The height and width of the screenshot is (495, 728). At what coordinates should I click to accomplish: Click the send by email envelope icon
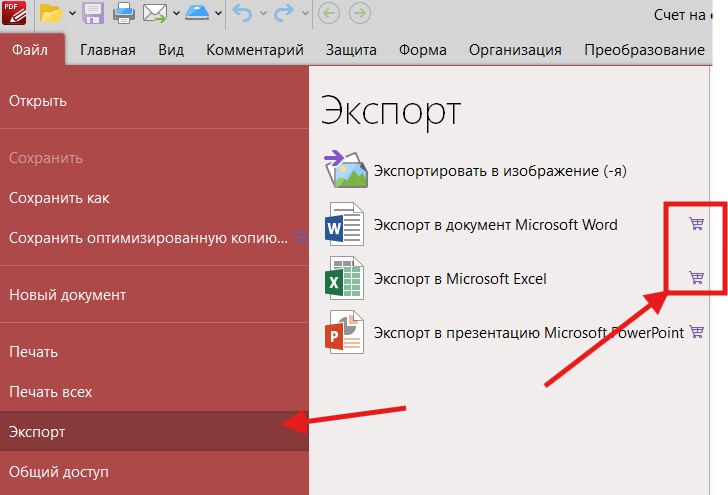coord(154,14)
